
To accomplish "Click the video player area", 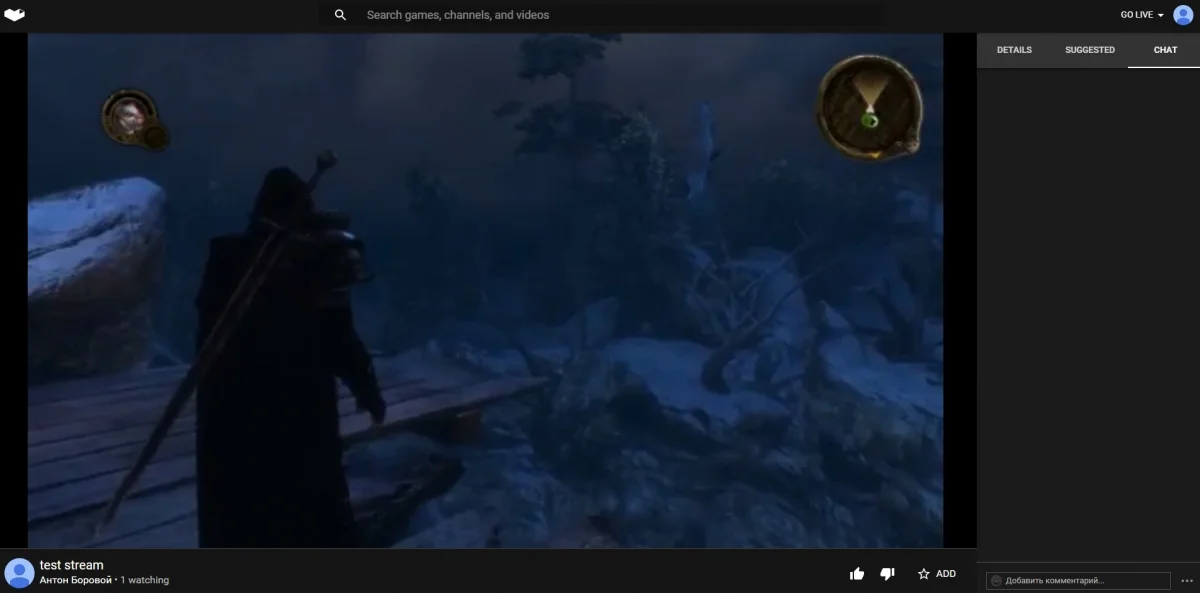I will [x=486, y=290].
